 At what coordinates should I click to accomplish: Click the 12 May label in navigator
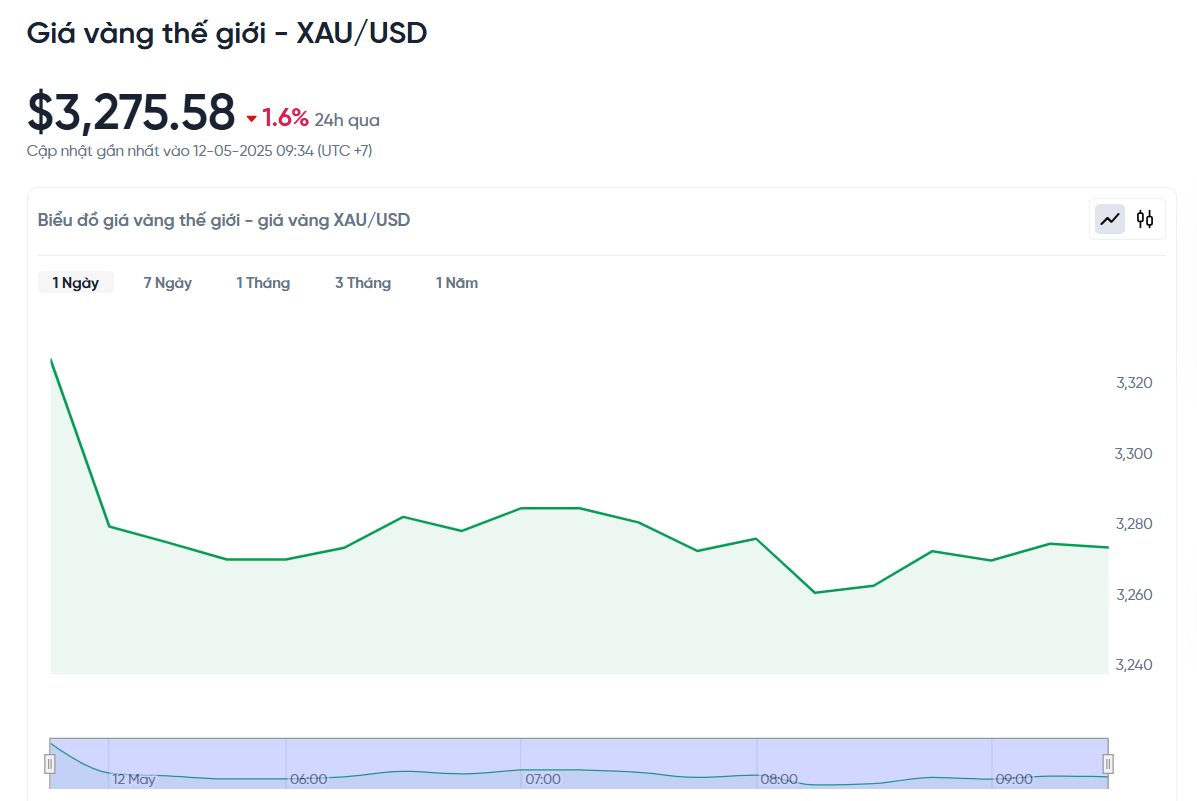tap(134, 779)
